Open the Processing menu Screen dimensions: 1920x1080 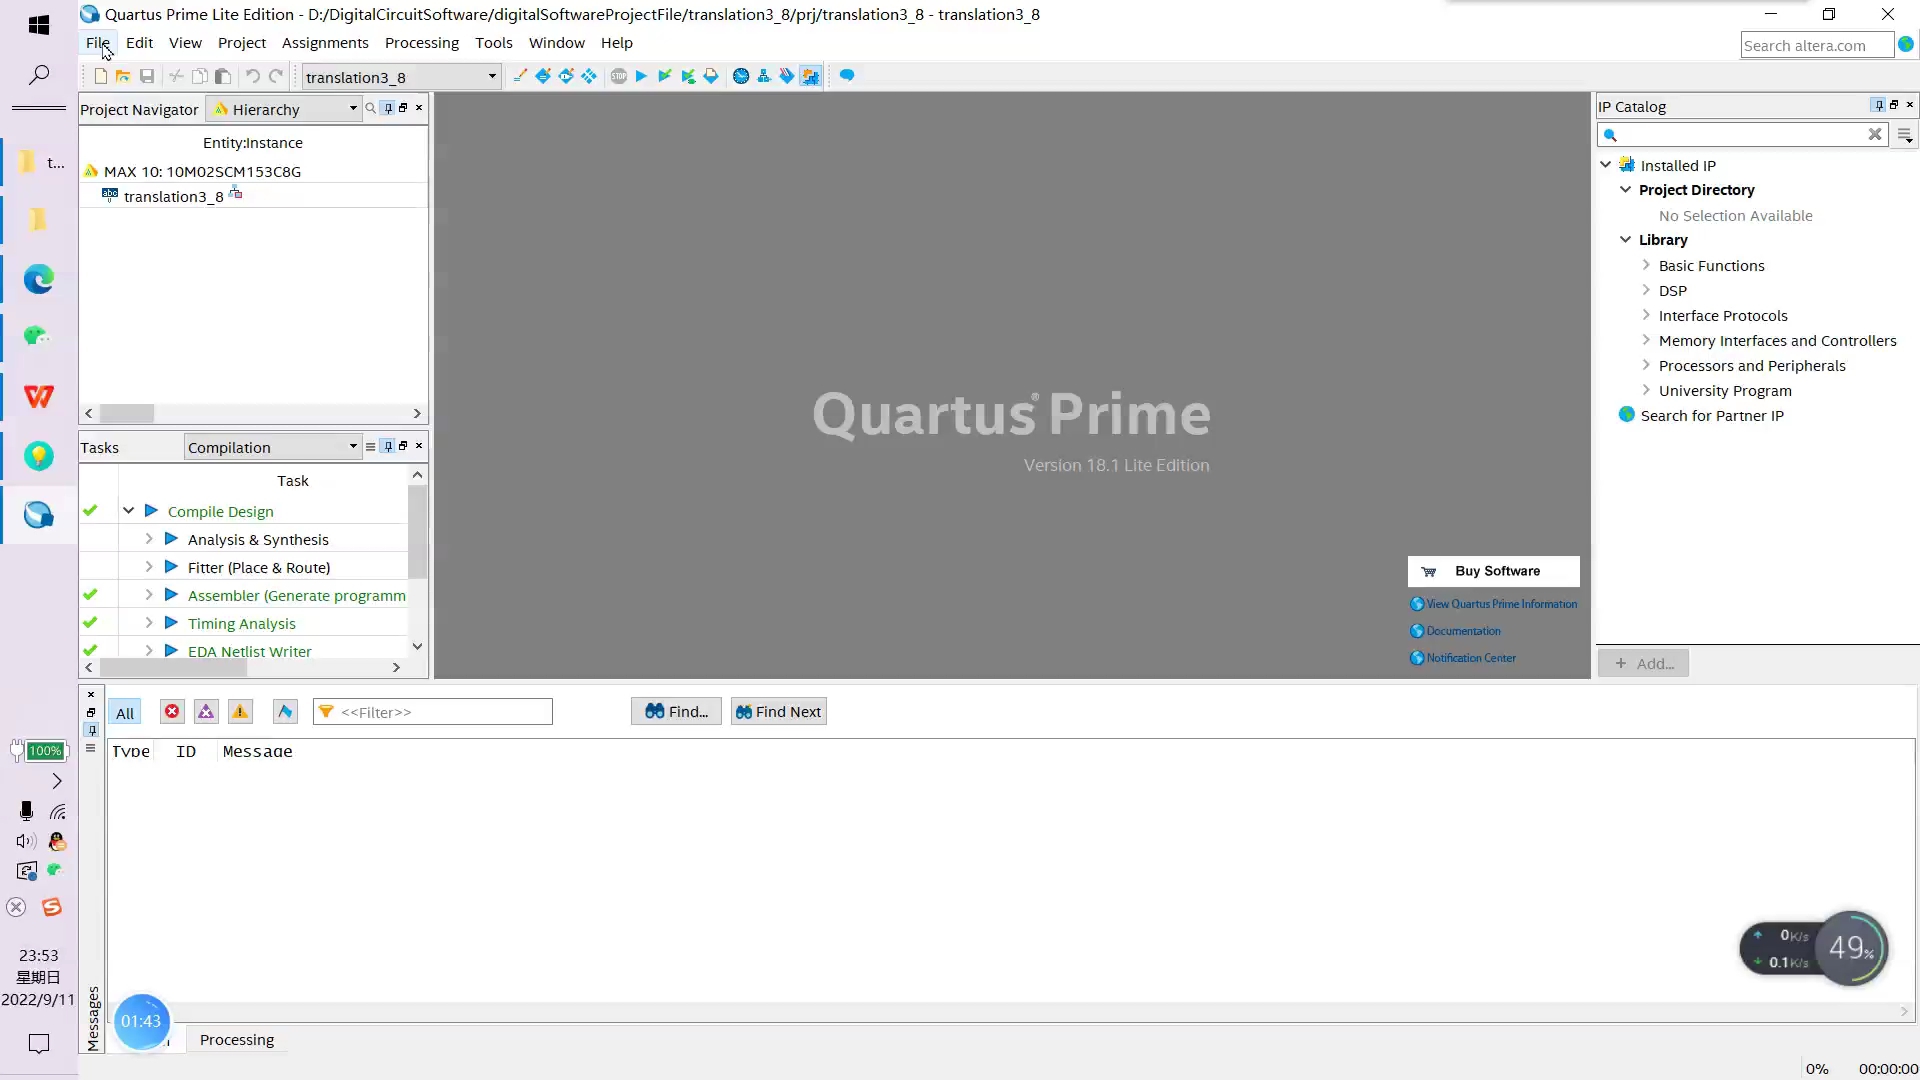tap(422, 43)
